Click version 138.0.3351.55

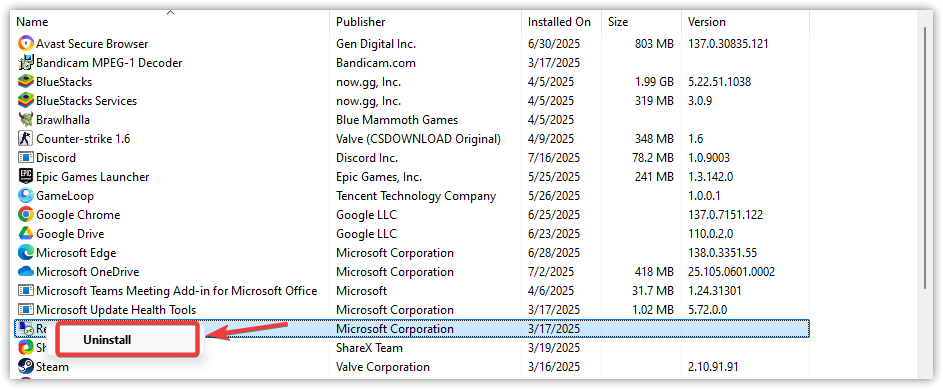(x=722, y=253)
